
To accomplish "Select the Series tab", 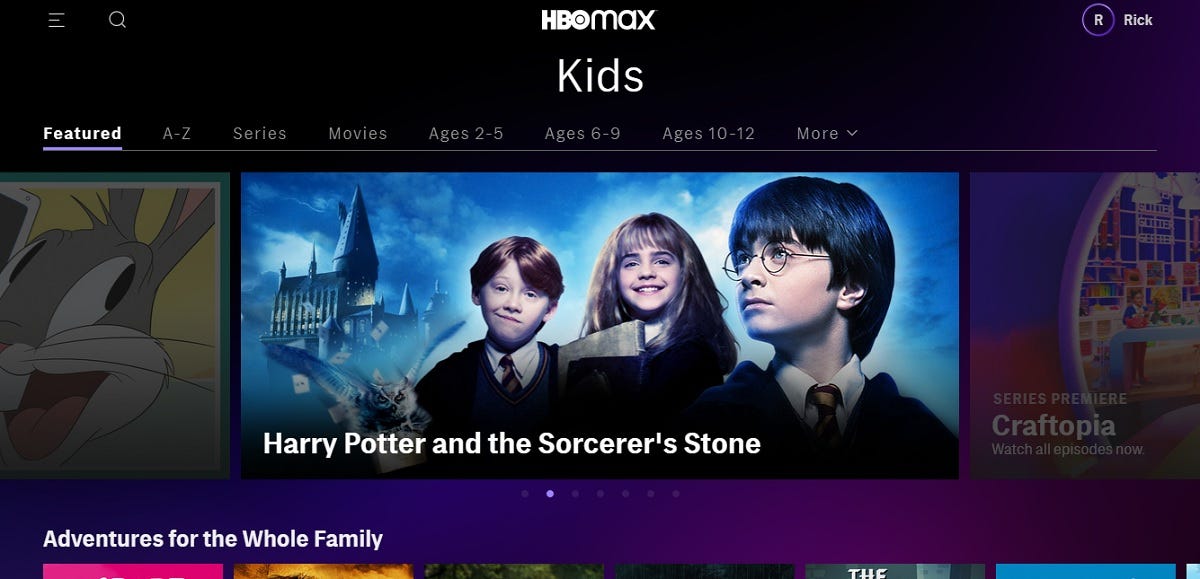I will point(260,133).
